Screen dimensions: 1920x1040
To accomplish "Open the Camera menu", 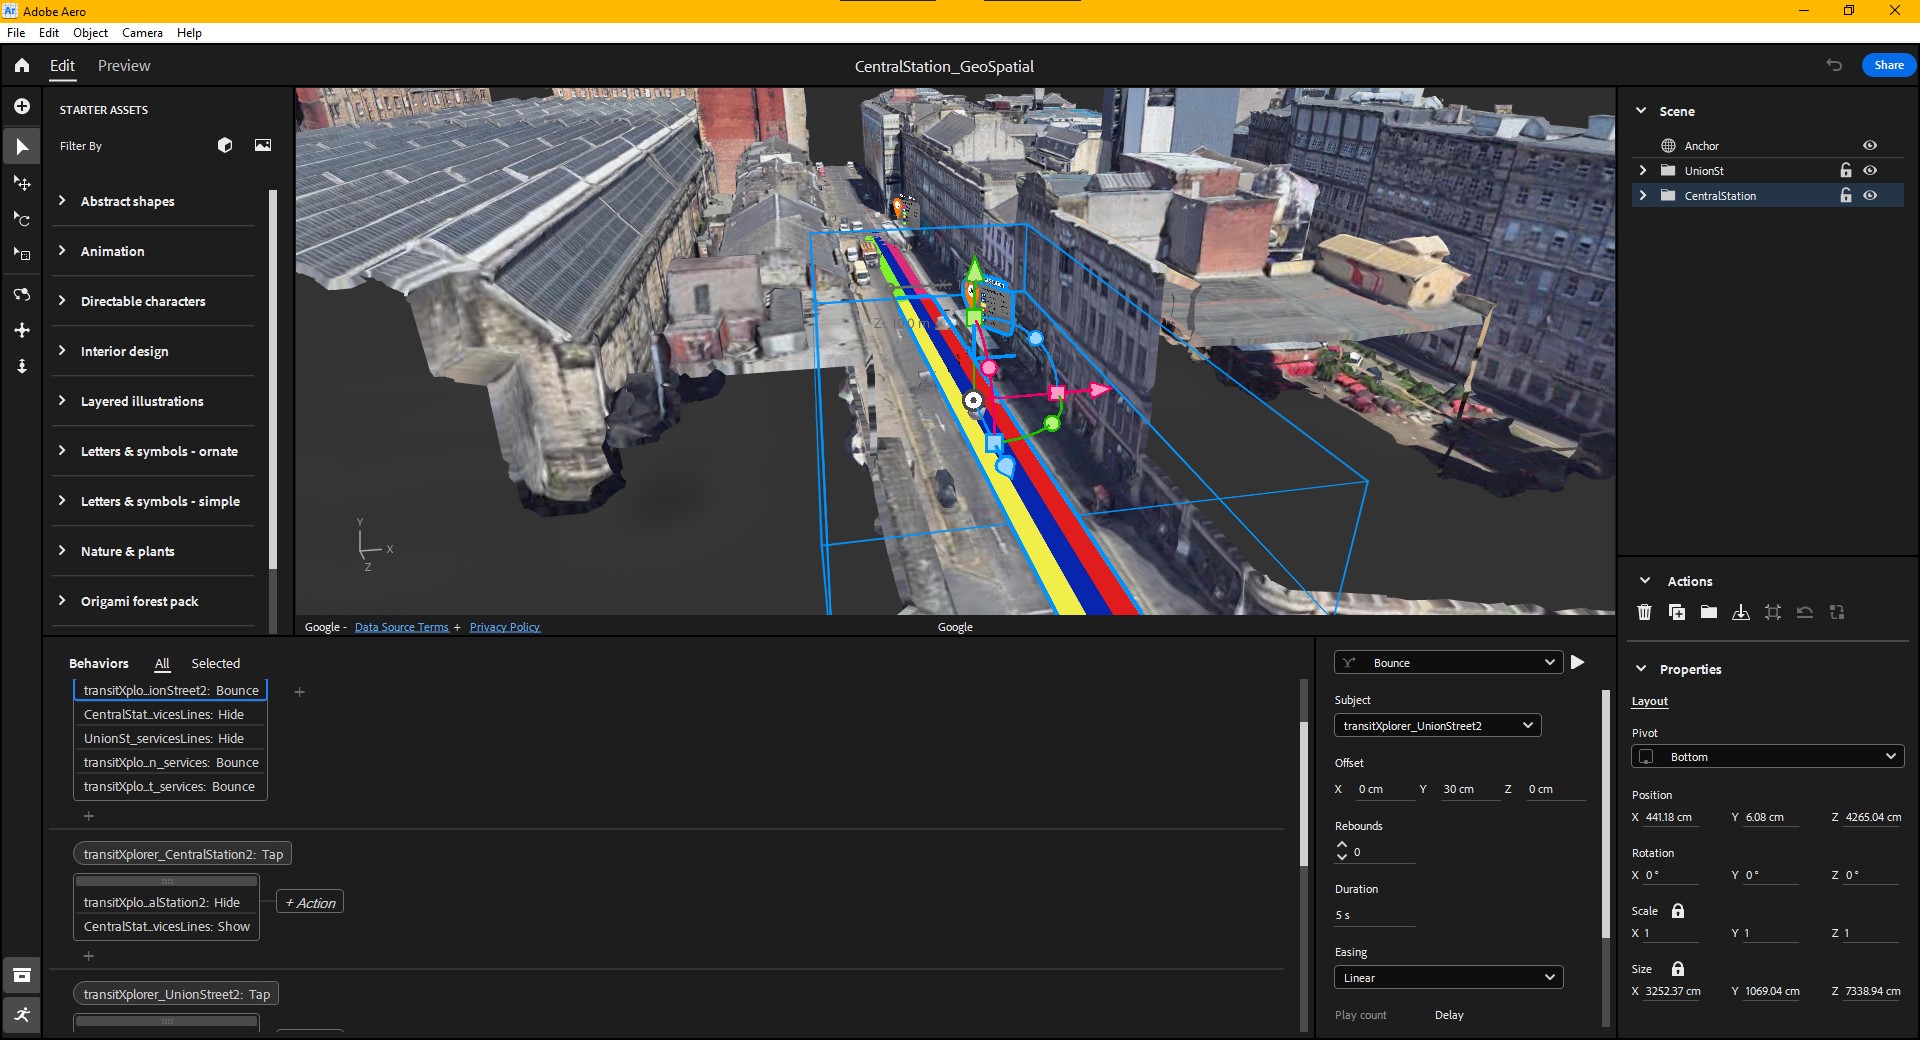I will (x=142, y=33).
